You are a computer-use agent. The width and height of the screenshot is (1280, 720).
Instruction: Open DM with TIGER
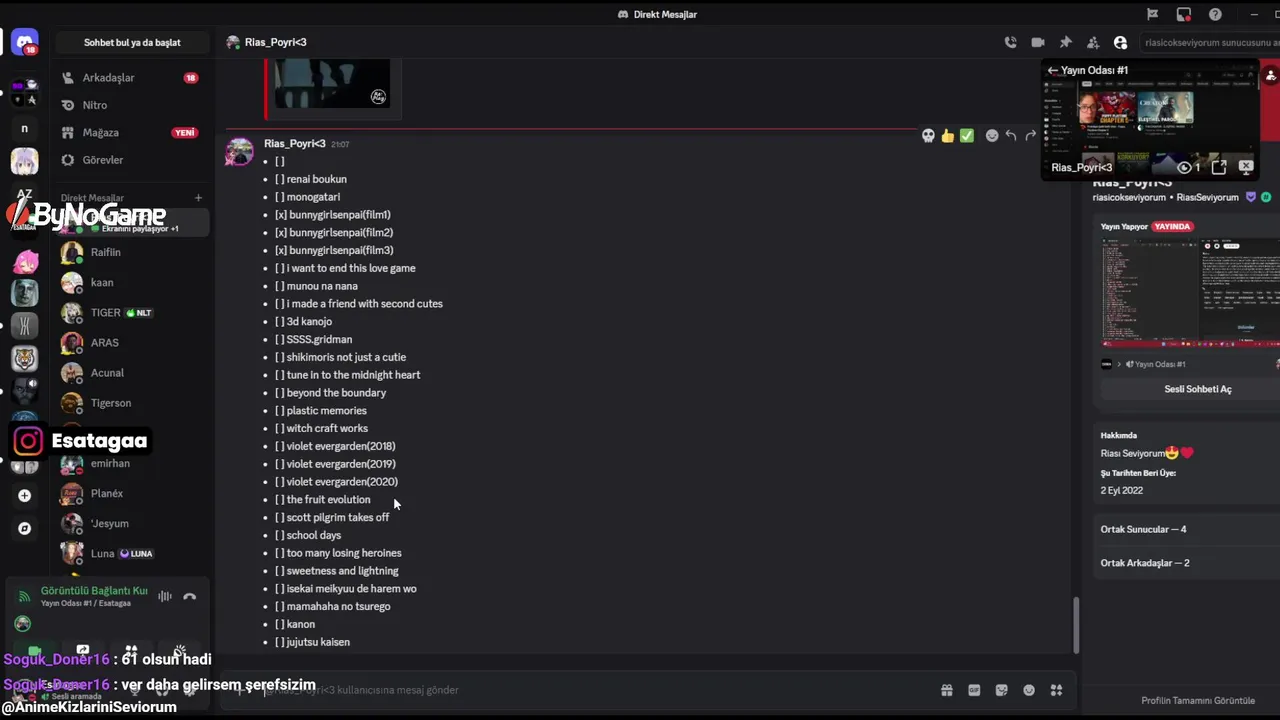click(132, 312)
